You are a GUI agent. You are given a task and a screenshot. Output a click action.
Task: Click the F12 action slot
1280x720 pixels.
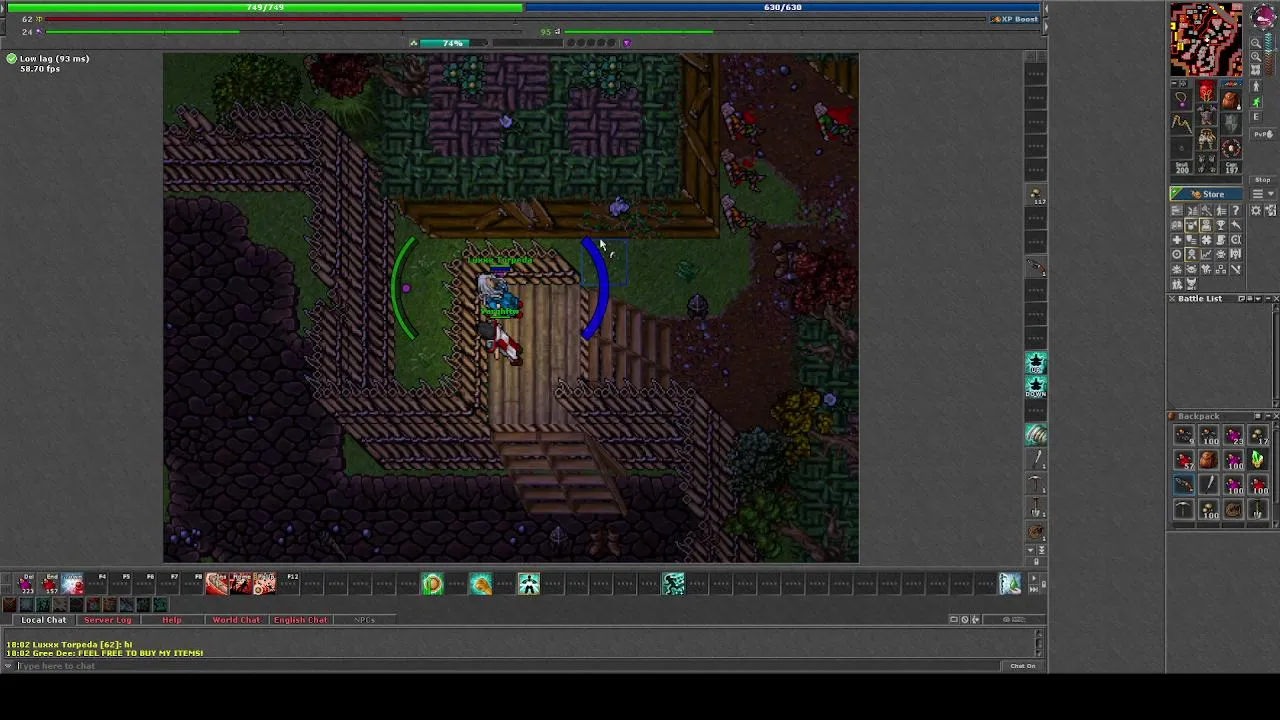click(288, 583)
